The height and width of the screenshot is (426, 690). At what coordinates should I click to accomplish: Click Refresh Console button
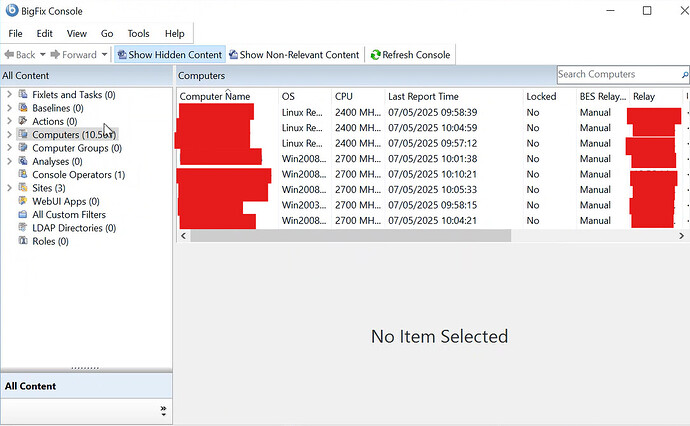pyautogui.click(x=411, y=55)
